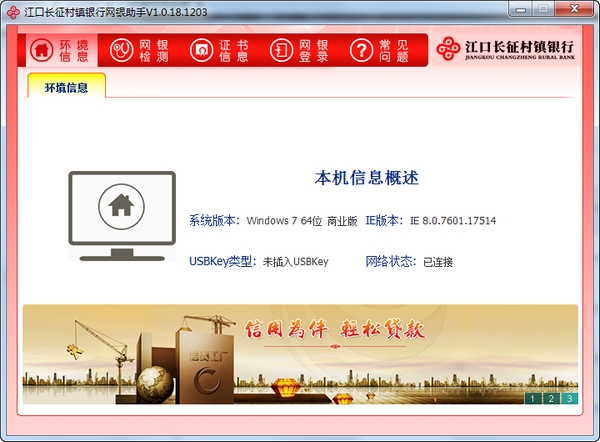Show banner slide 1
This screenshot has width=600, height=442.
pyautogui.click(x=532, y=398)
